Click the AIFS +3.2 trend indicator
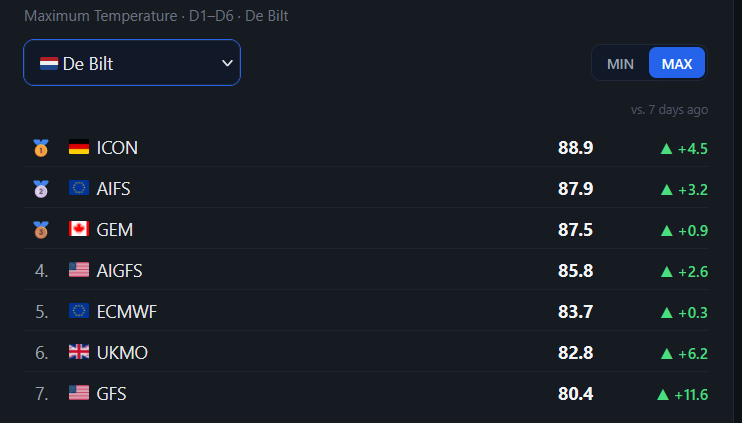Image resolution: width=742 pixels, height=423 pixels. (684, 190)
